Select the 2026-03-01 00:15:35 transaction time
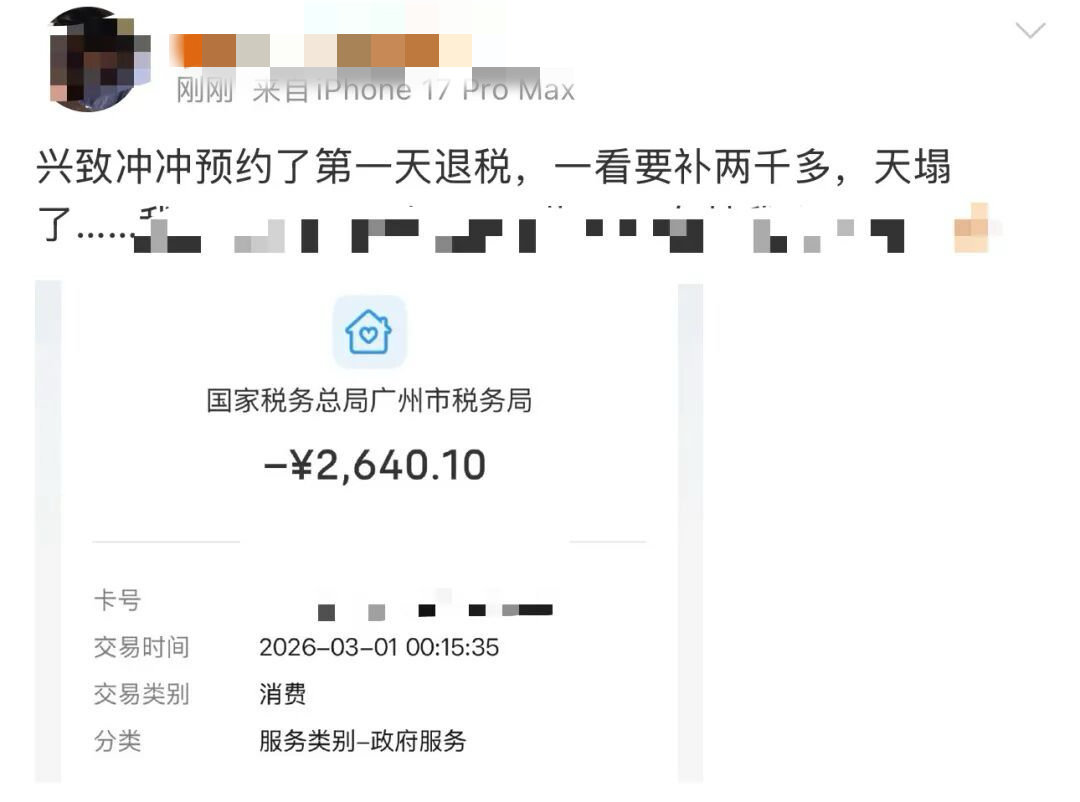The height and width of the screenshot is (802, 1080). point(379,648)
